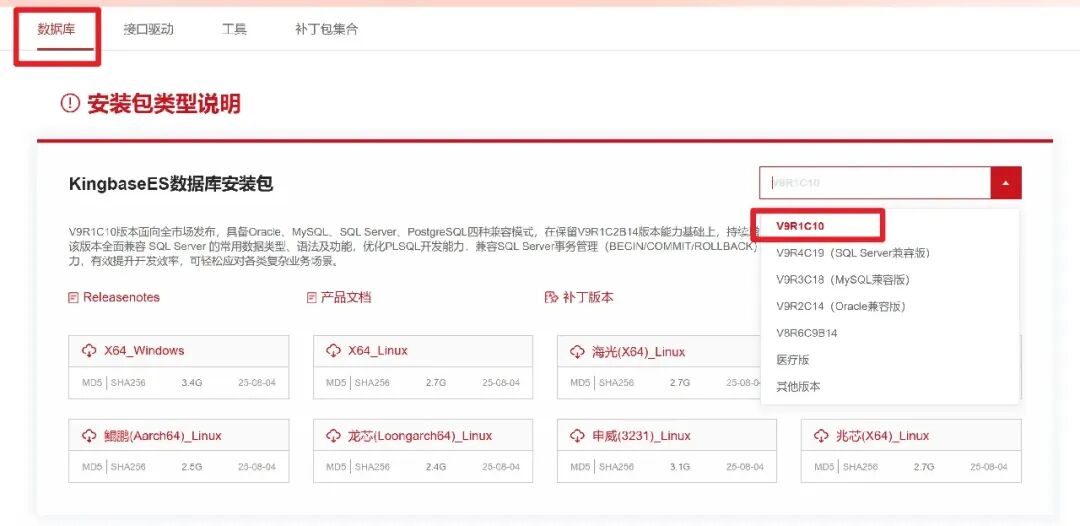The image size is (1080, 526).
Task: Collapse the version dropdown arrow button
Action: point(1006,183)
